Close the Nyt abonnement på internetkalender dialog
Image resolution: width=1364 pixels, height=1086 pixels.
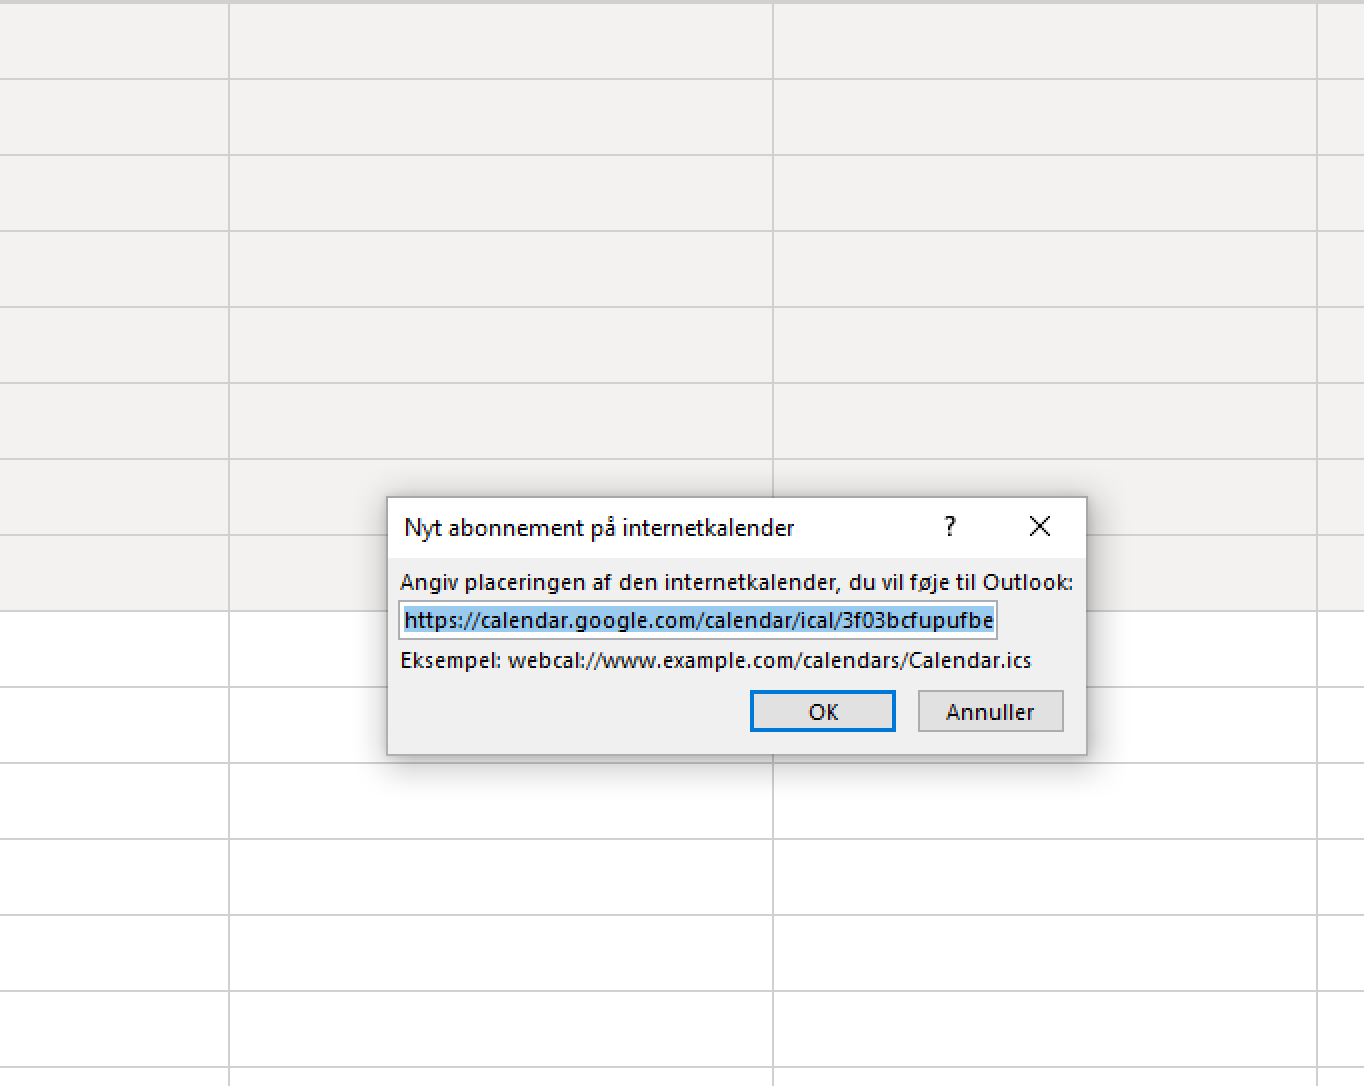pos(1039,526)
